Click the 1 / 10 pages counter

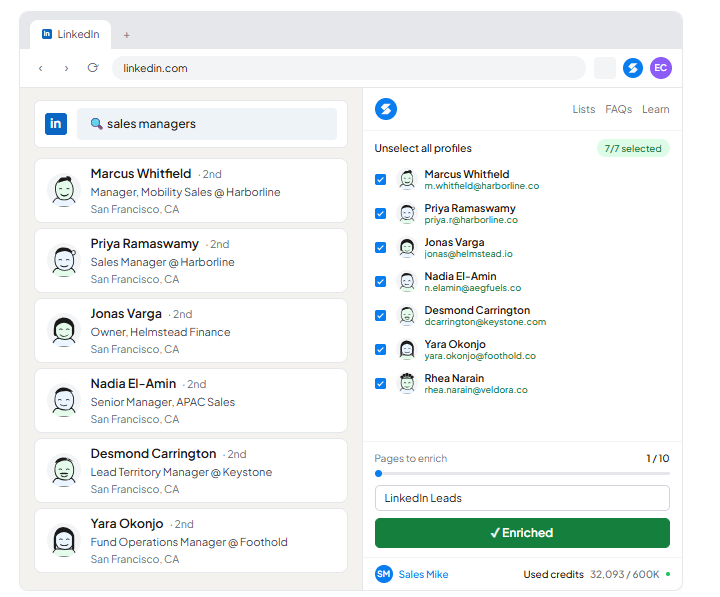point(658,458)
